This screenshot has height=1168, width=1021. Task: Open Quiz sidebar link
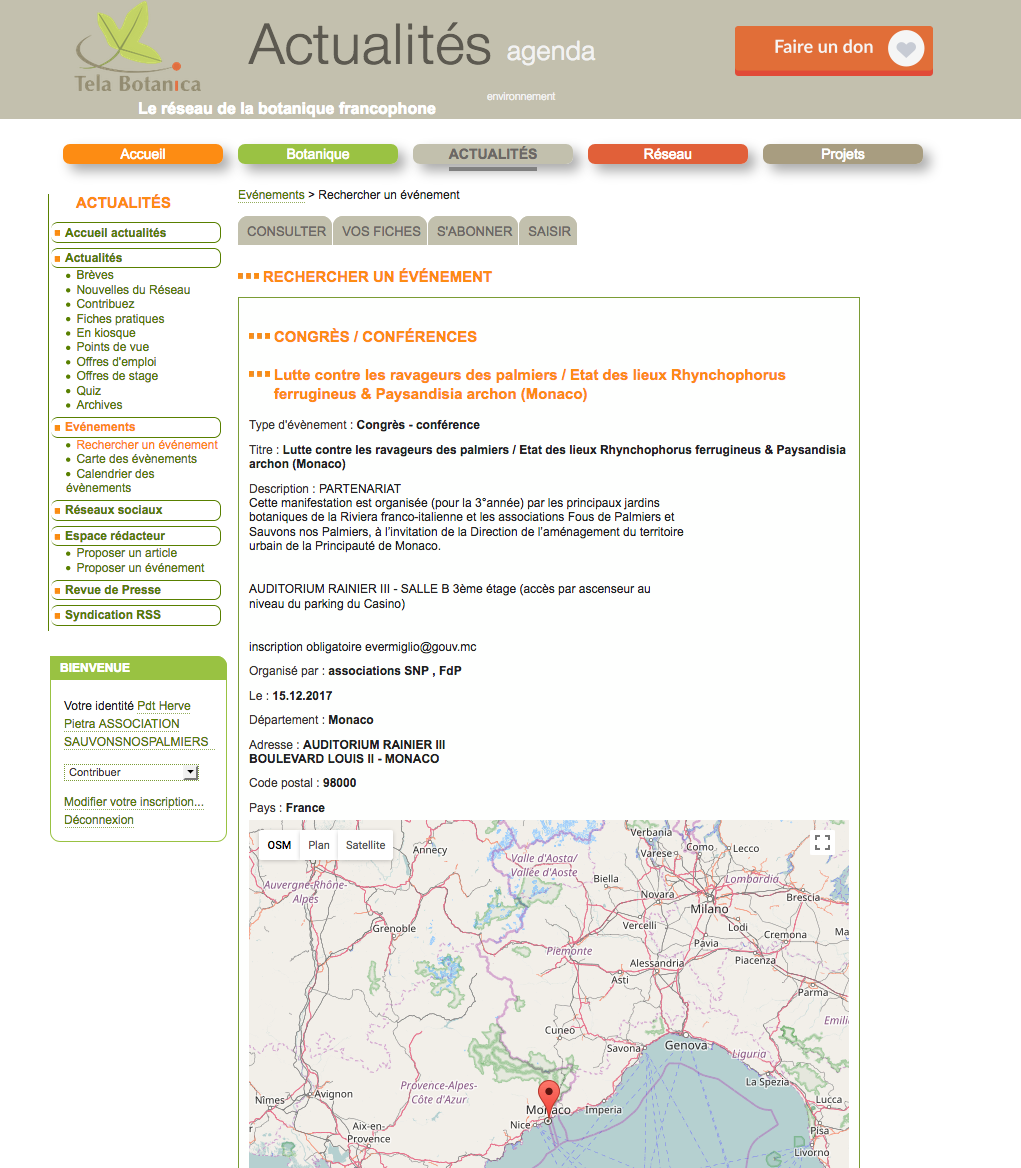click(89, 391)
